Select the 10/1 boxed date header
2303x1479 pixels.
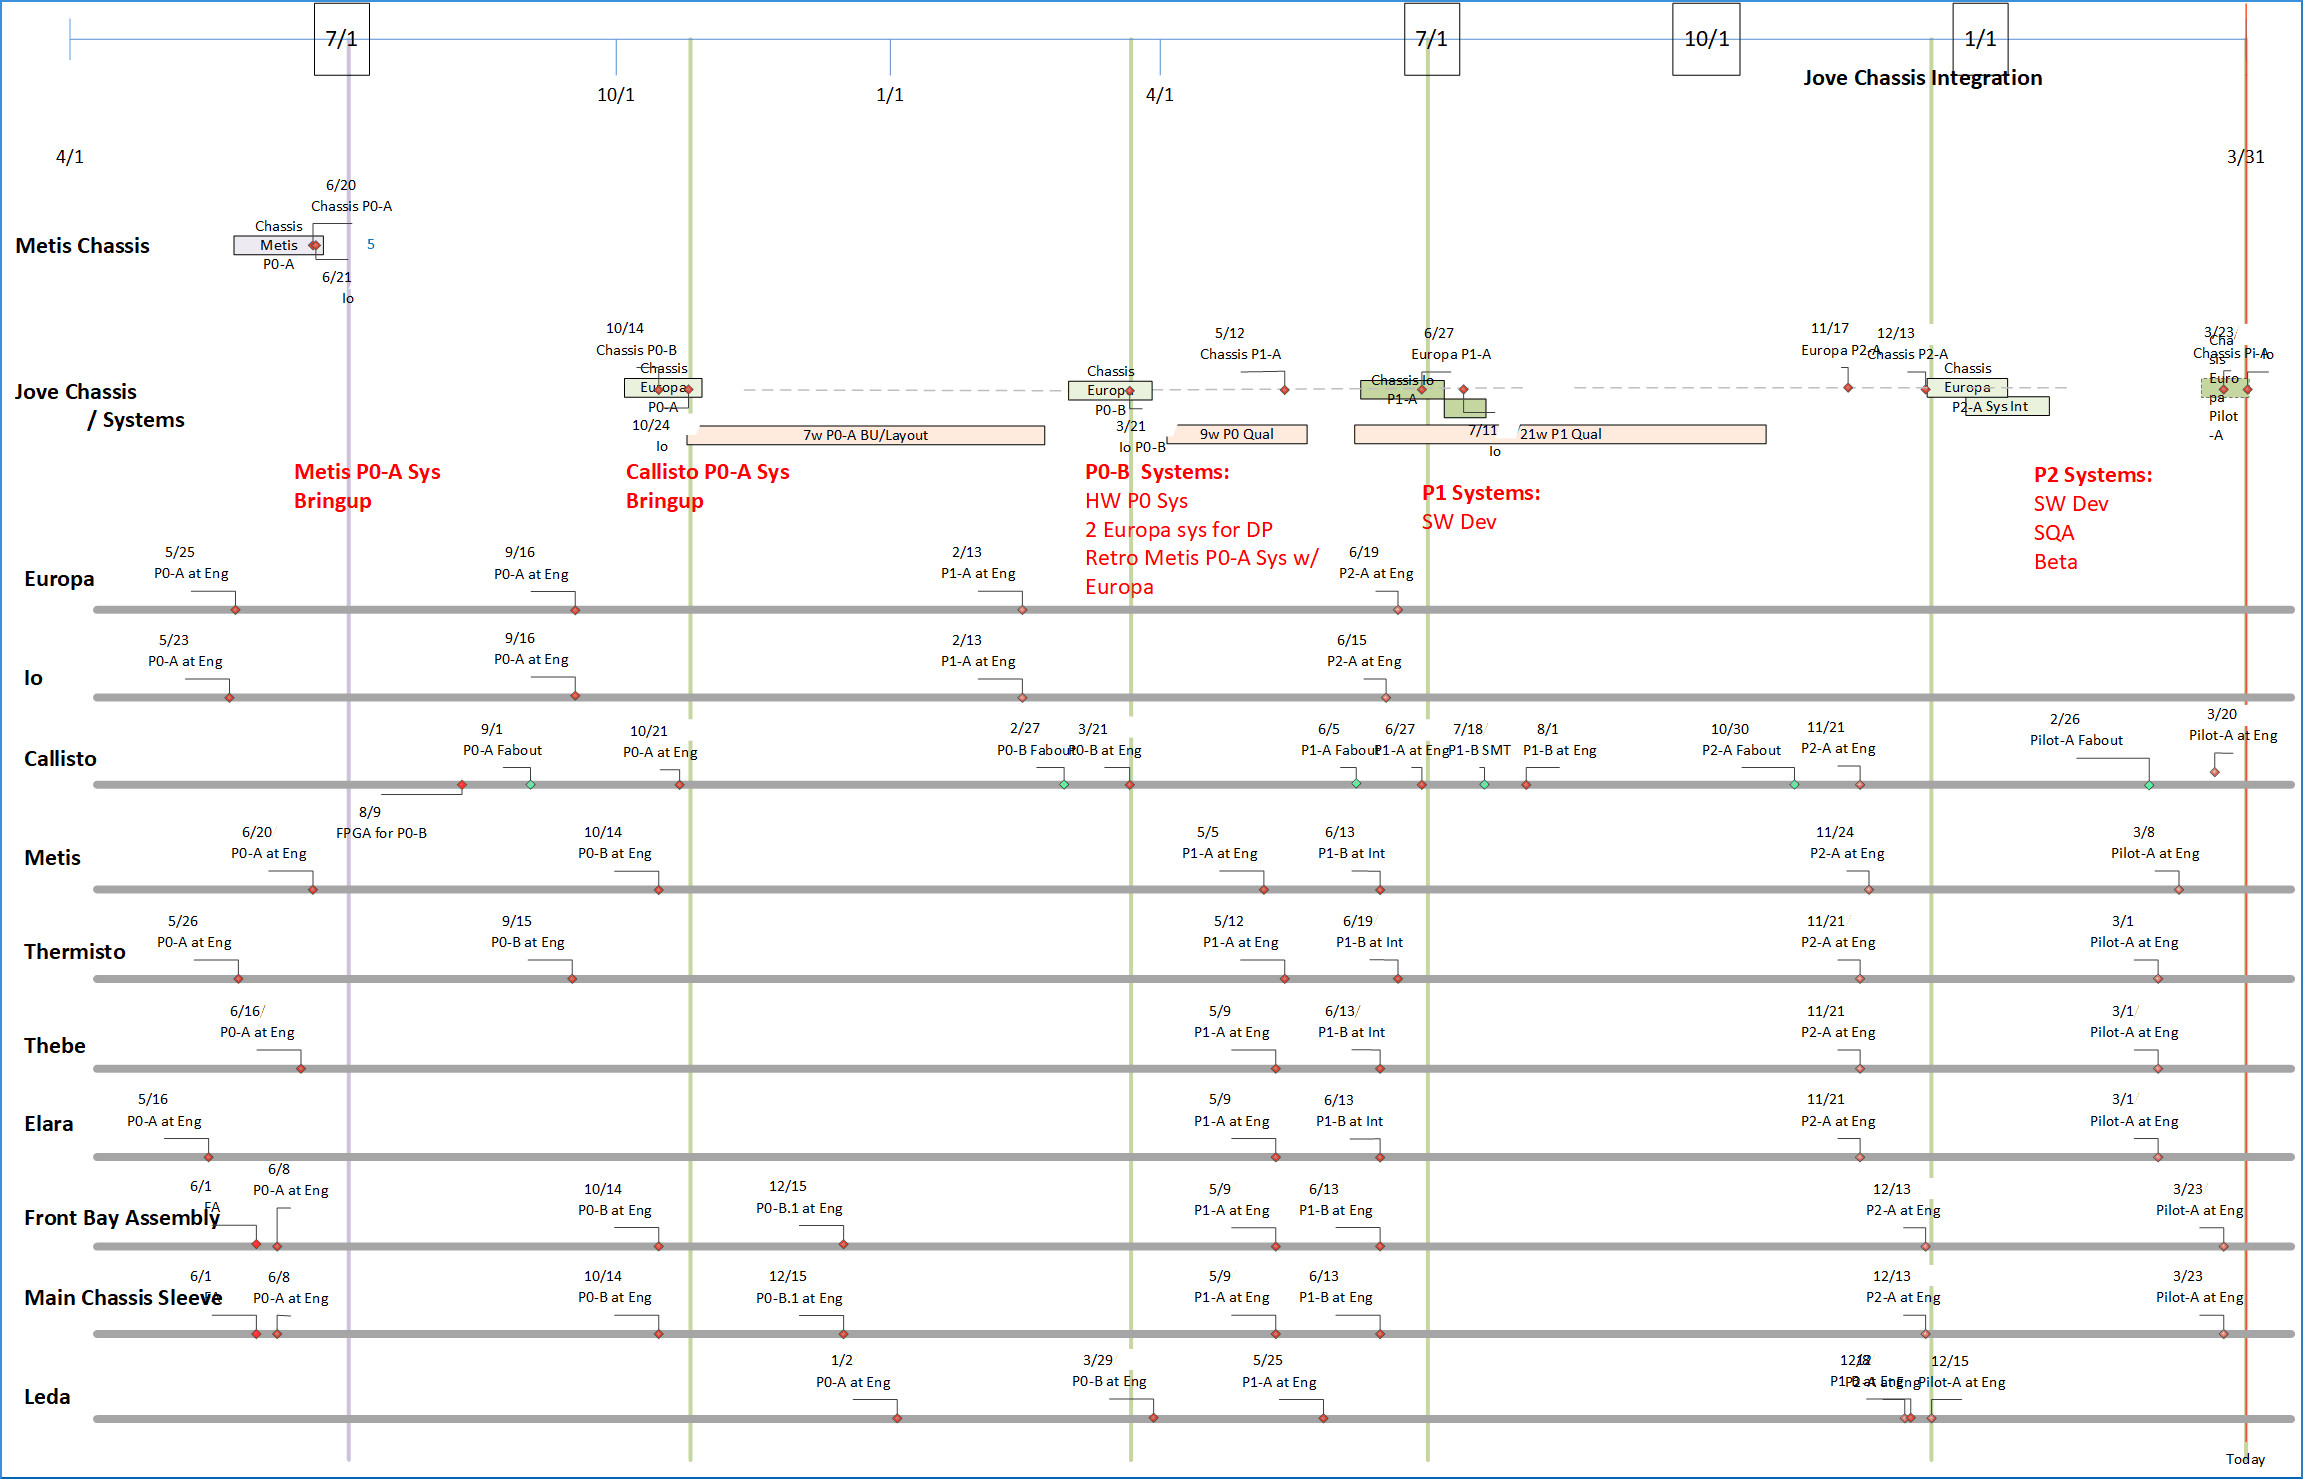(x=1706, y=39)
